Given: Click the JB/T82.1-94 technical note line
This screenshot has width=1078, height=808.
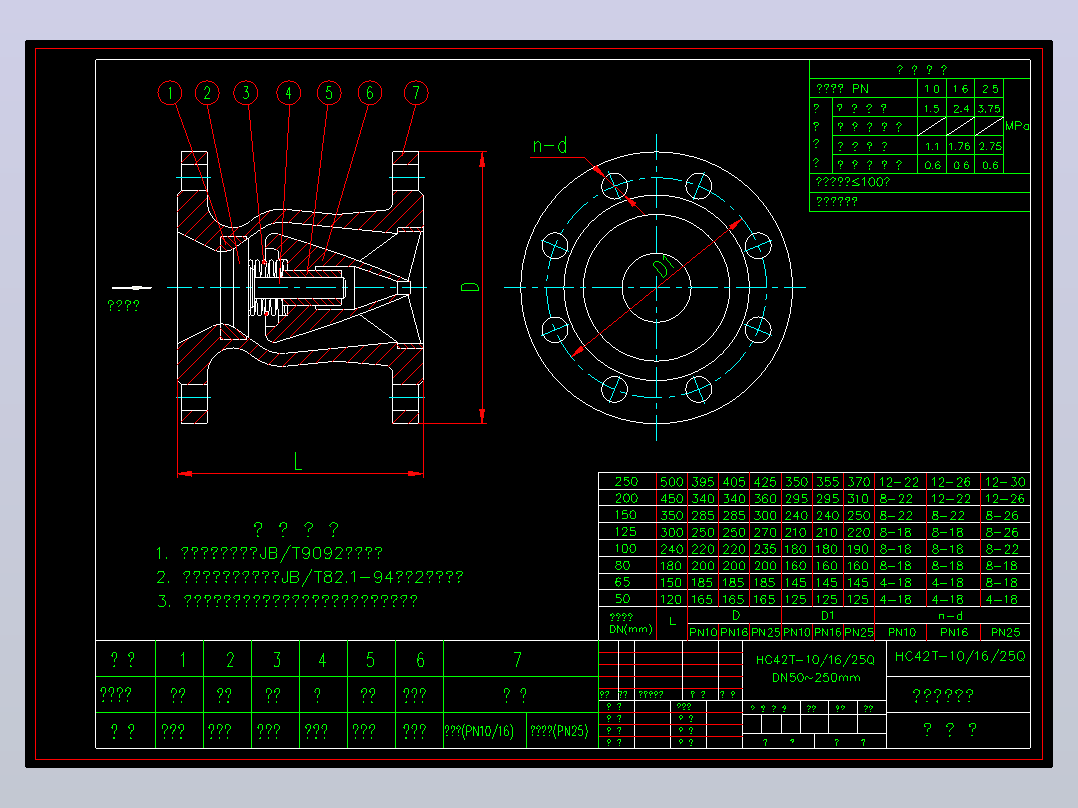Looking at the screenshot, I should (309, 576).
